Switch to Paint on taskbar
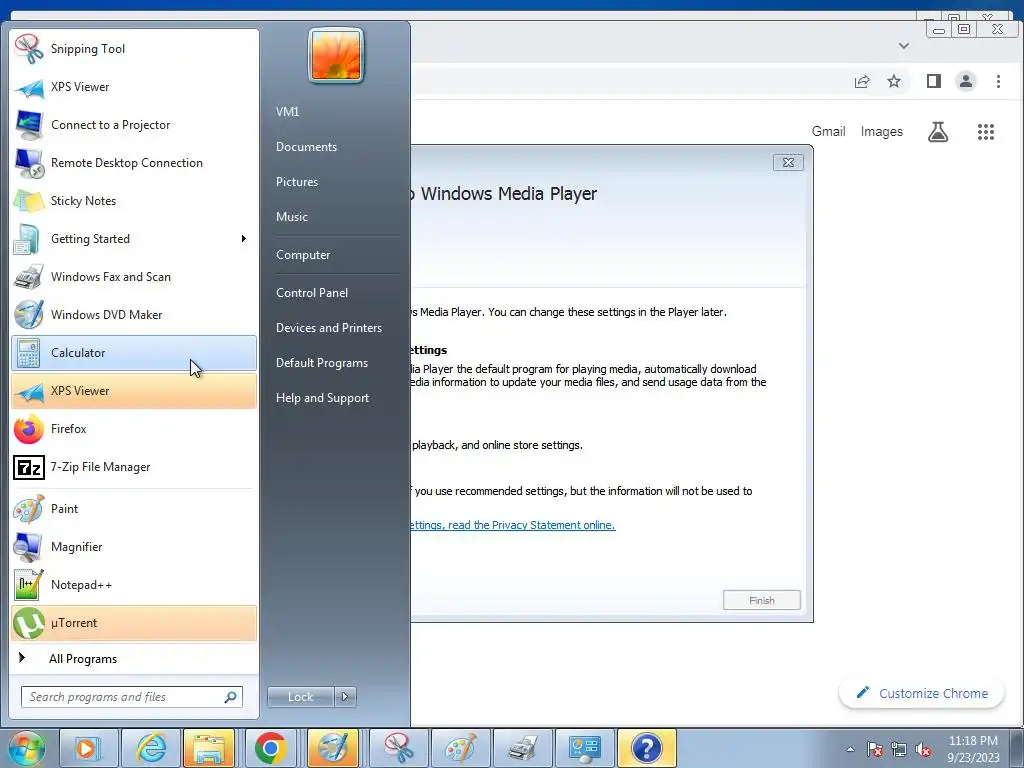This screenshot has width=1024, height=768. [x=460, y=748]
